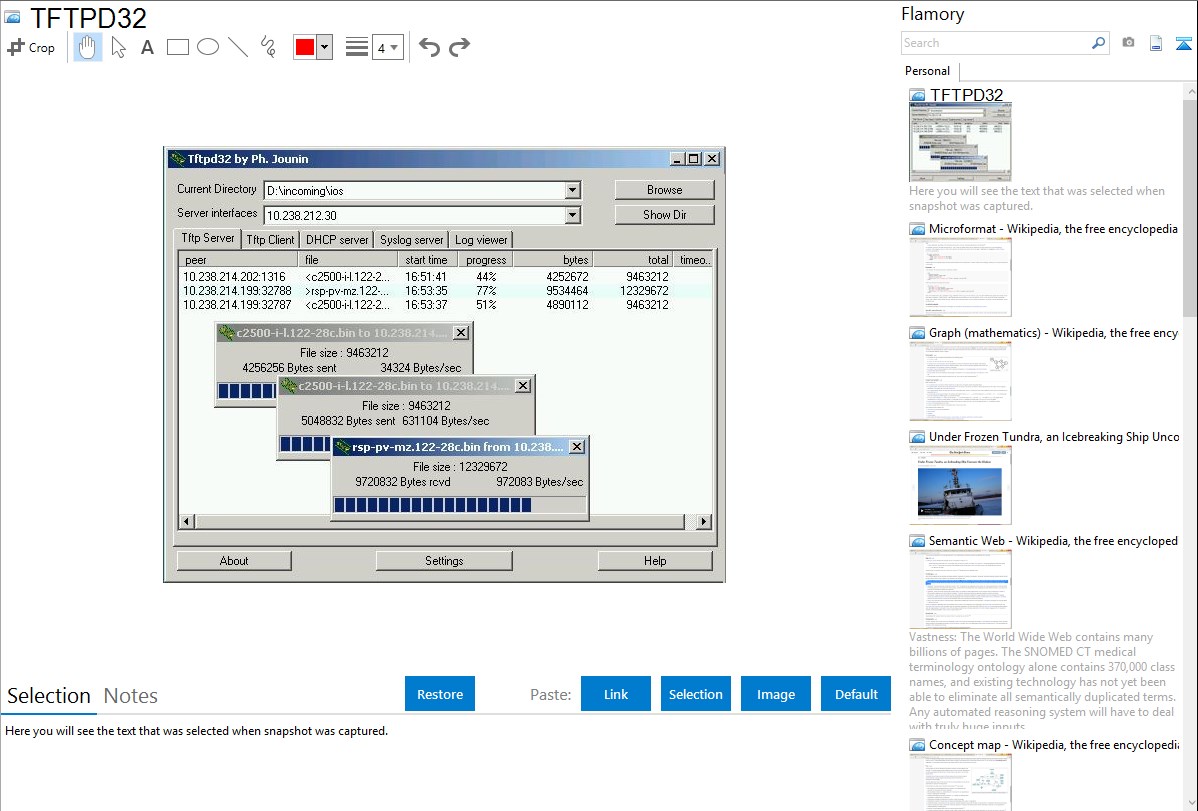Open the Personal tab
The width and height of the screenshot is (1198, 811).
click(x=927, y=71)
